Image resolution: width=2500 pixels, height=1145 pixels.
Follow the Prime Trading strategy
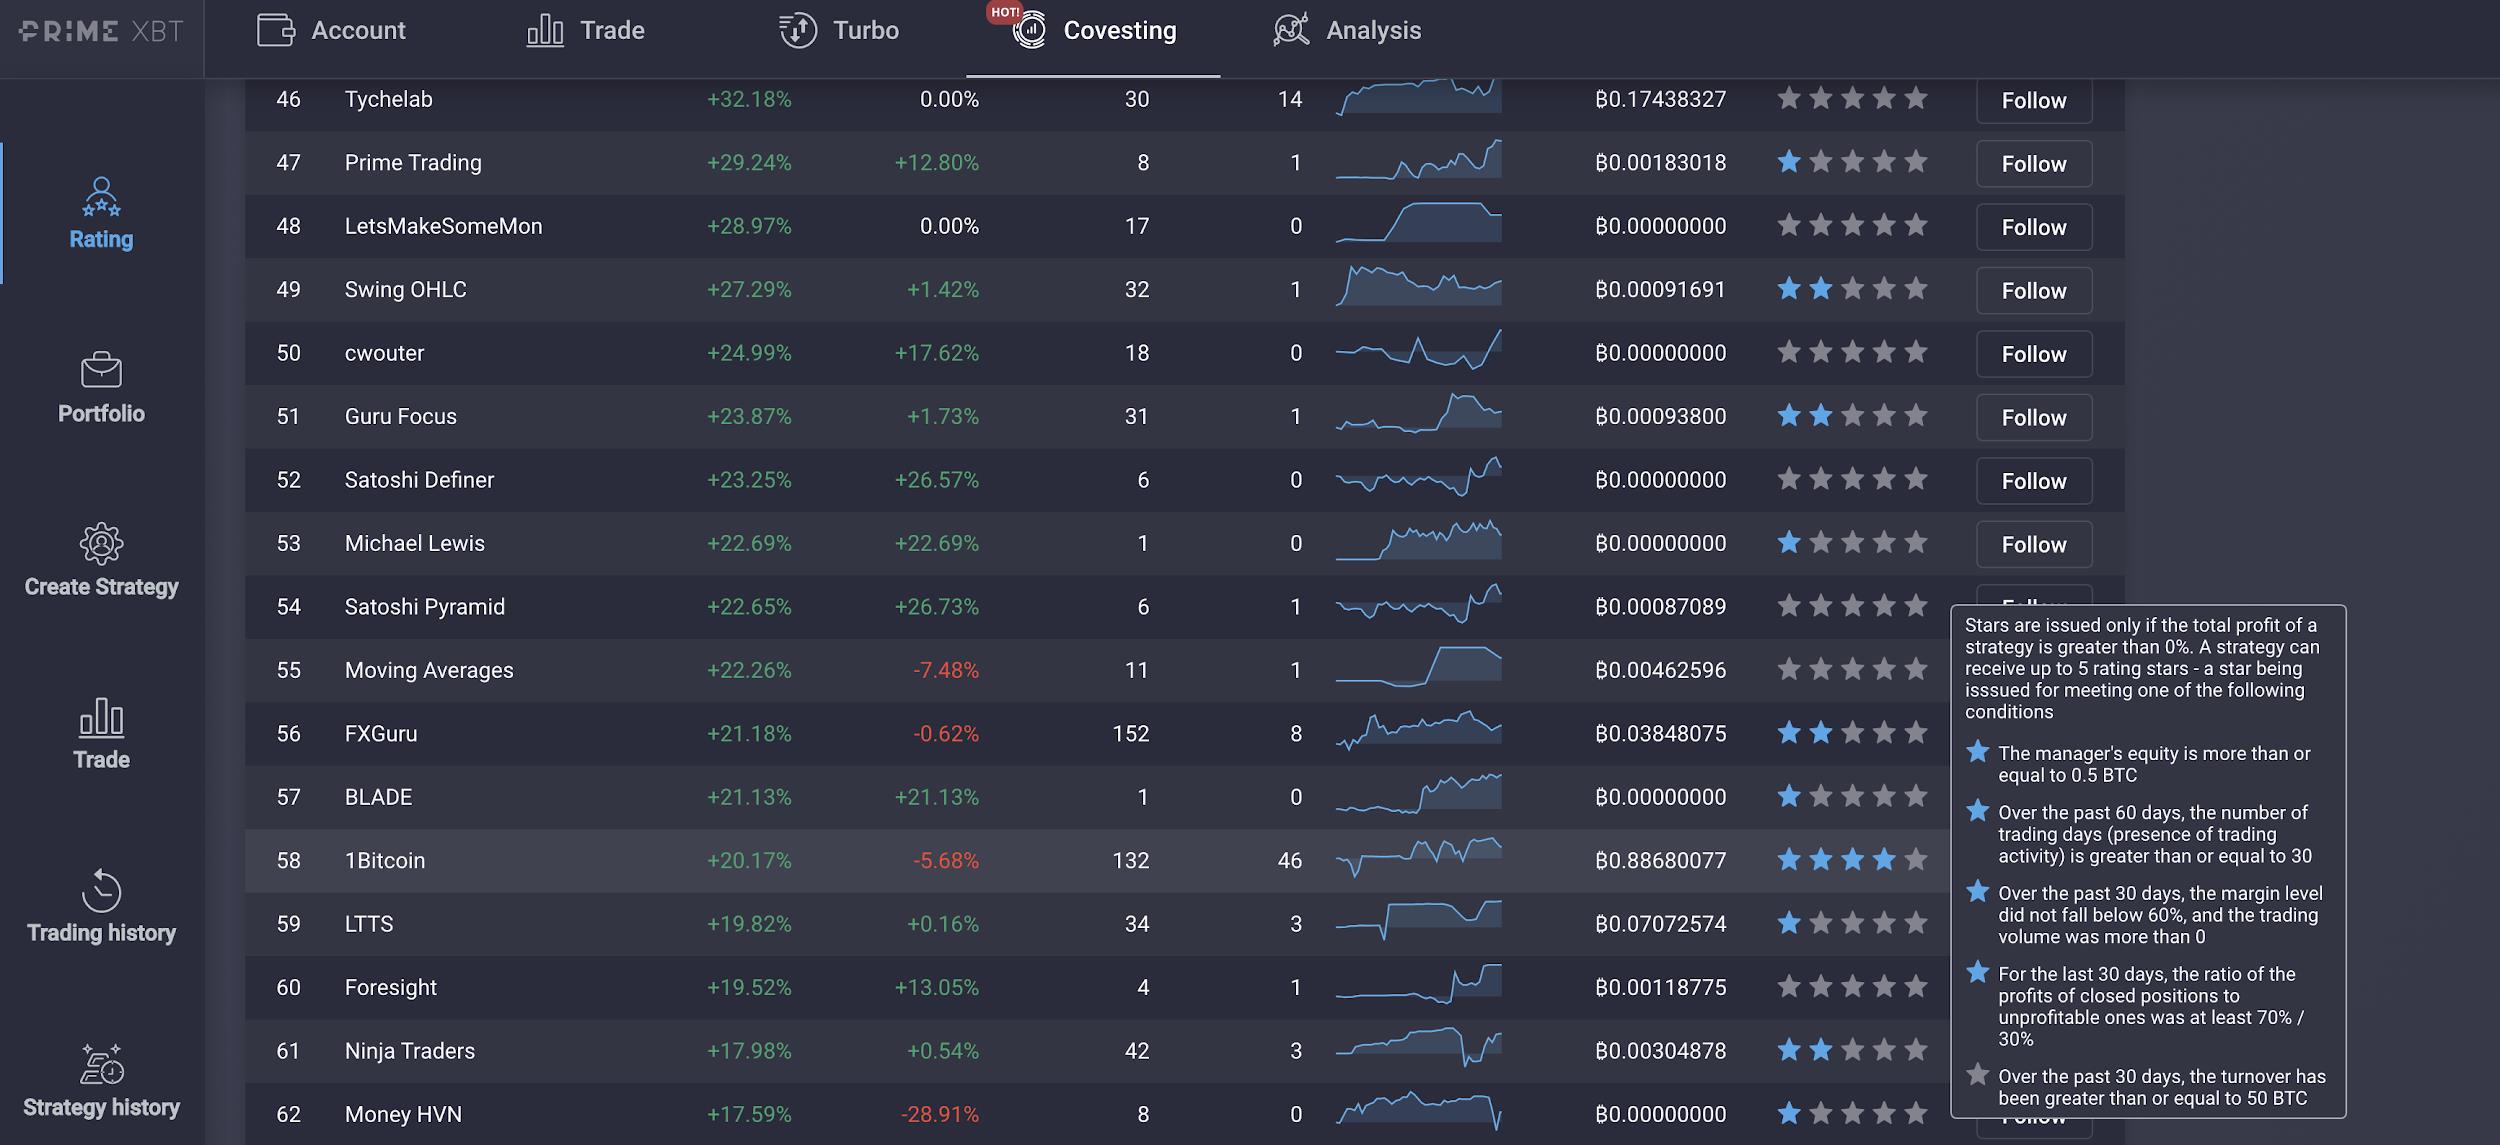click(x=2033, y=164)
